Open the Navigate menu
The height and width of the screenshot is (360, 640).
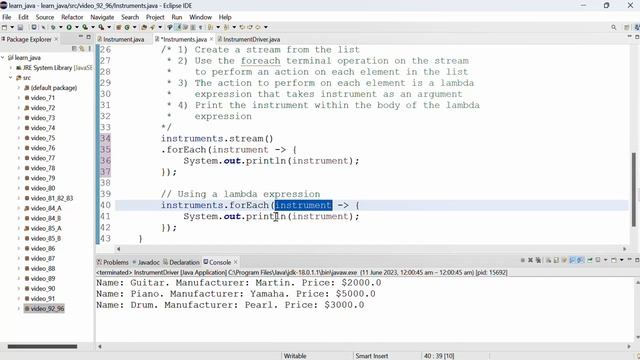point(102,17)
